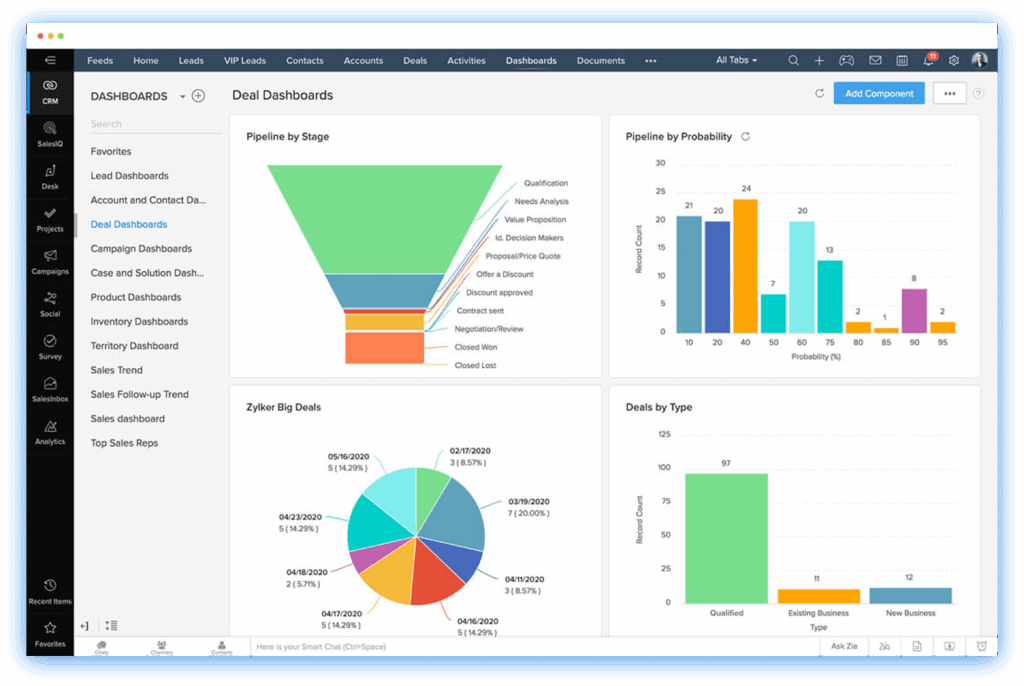Open the Activities tab
The width and height of the screenshot is (1024, 686).
coord(466,60)
